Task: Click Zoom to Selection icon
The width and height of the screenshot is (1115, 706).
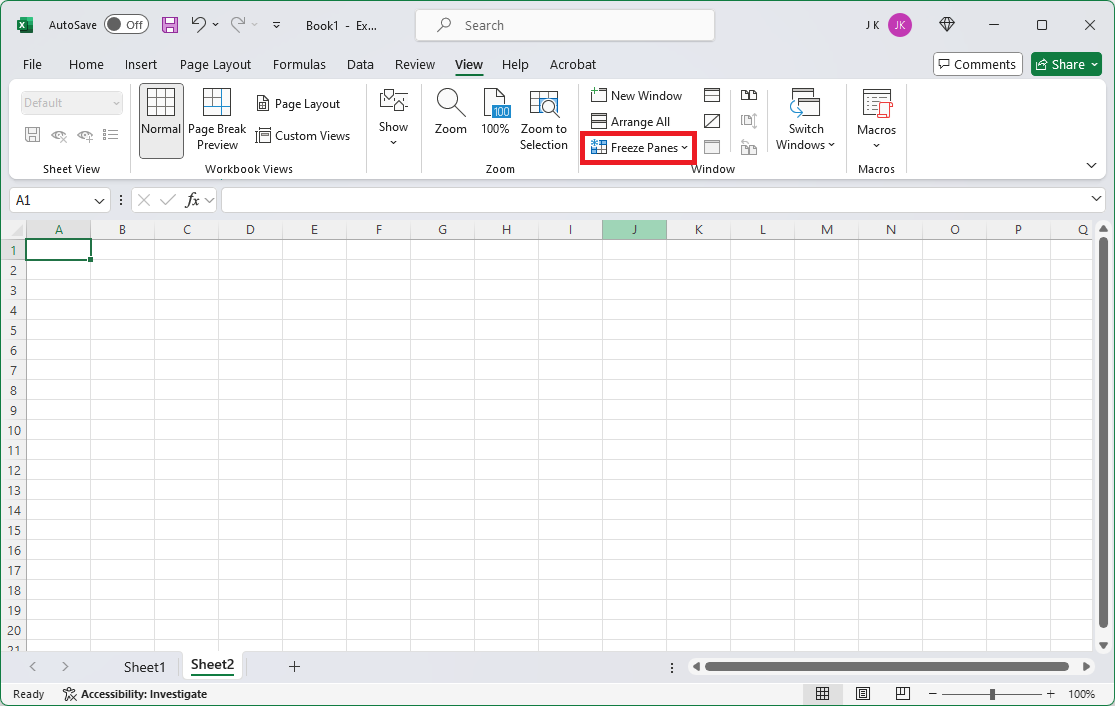Action: click(543, 103)
